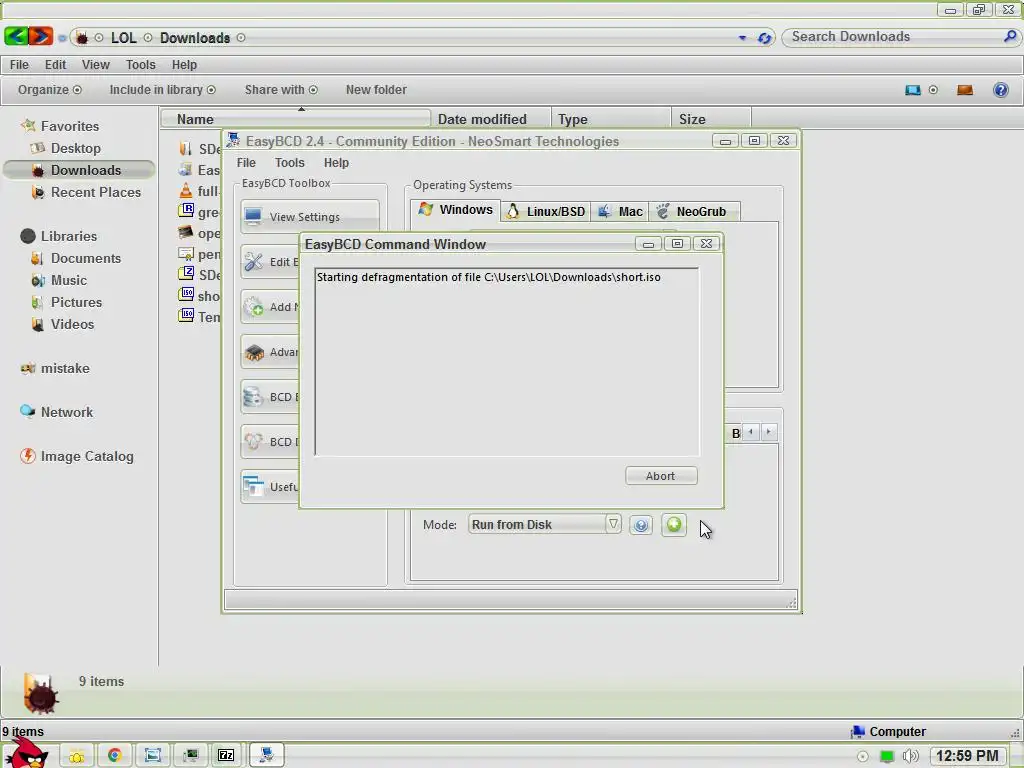Image resolution: width=1024 pixels, height=768 pixels.
Task: Click the tab scroll left arrow beside B
Action: pos(751,432)
